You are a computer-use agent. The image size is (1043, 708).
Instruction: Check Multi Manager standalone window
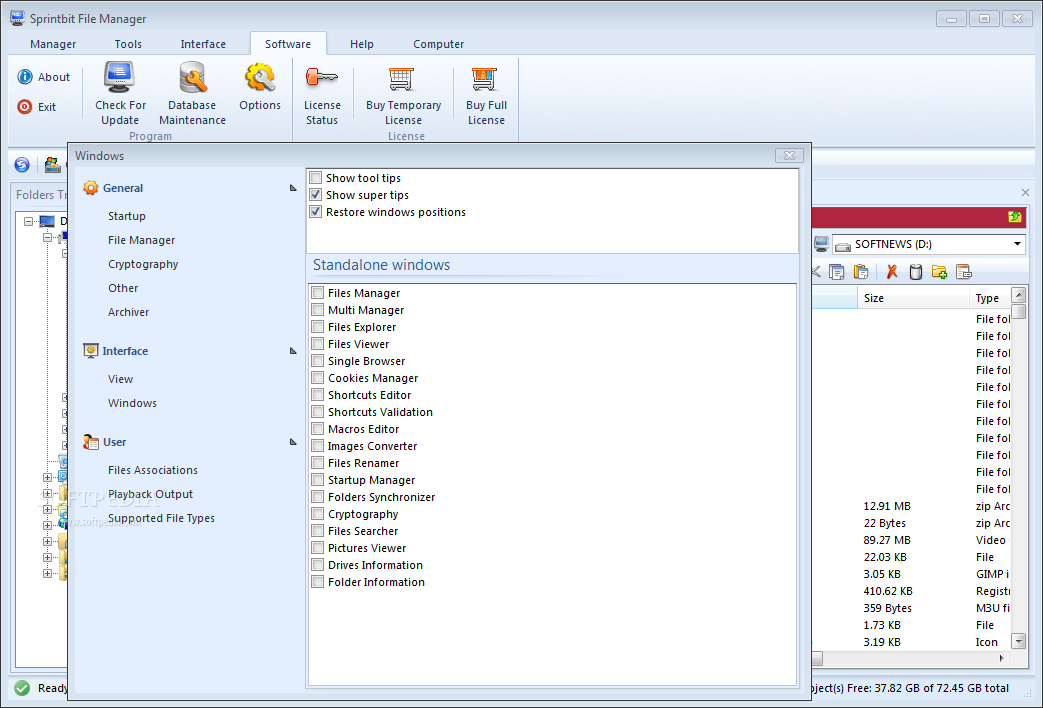318,310
